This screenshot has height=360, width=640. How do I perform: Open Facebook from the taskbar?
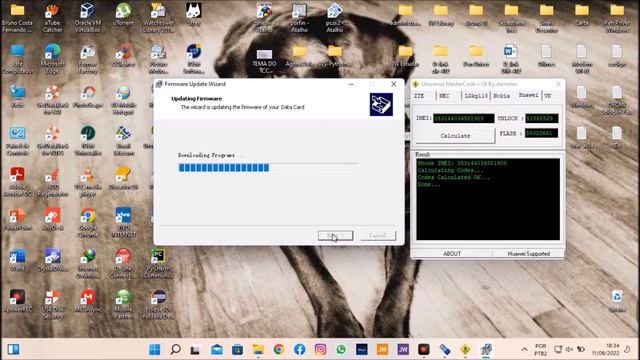point(300,349)
